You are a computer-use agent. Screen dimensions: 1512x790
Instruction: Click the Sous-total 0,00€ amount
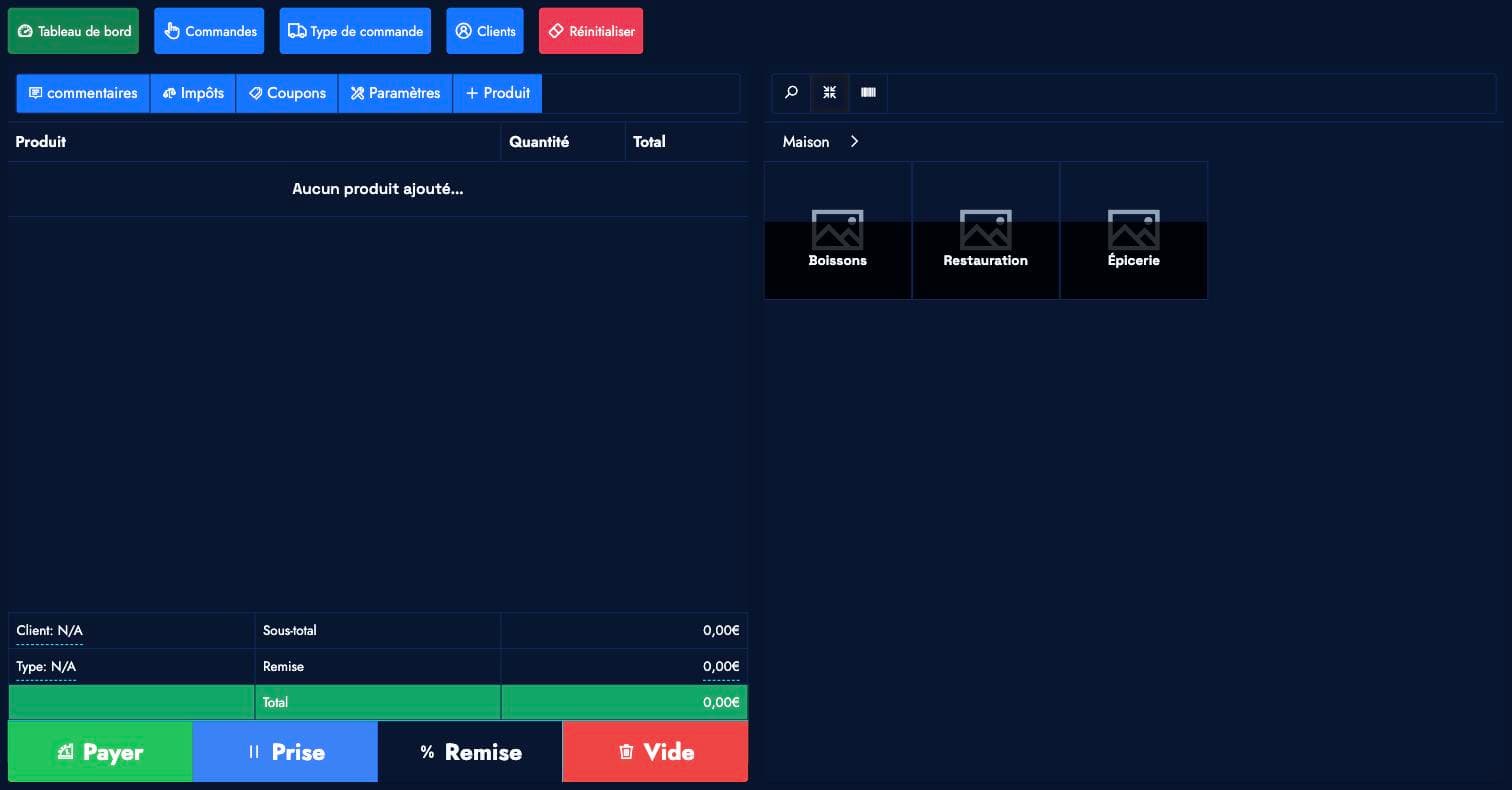[721, 631]
